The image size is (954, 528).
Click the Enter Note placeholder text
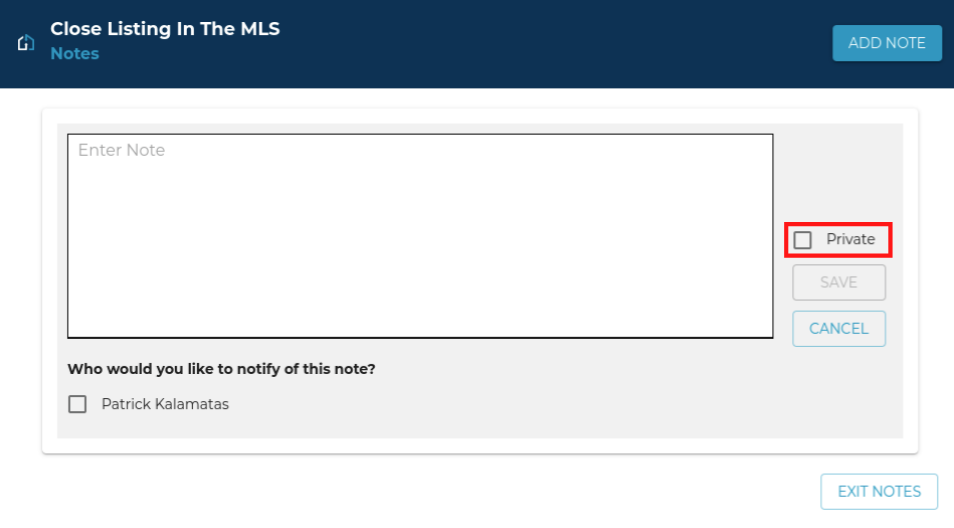tap(121, 150)
